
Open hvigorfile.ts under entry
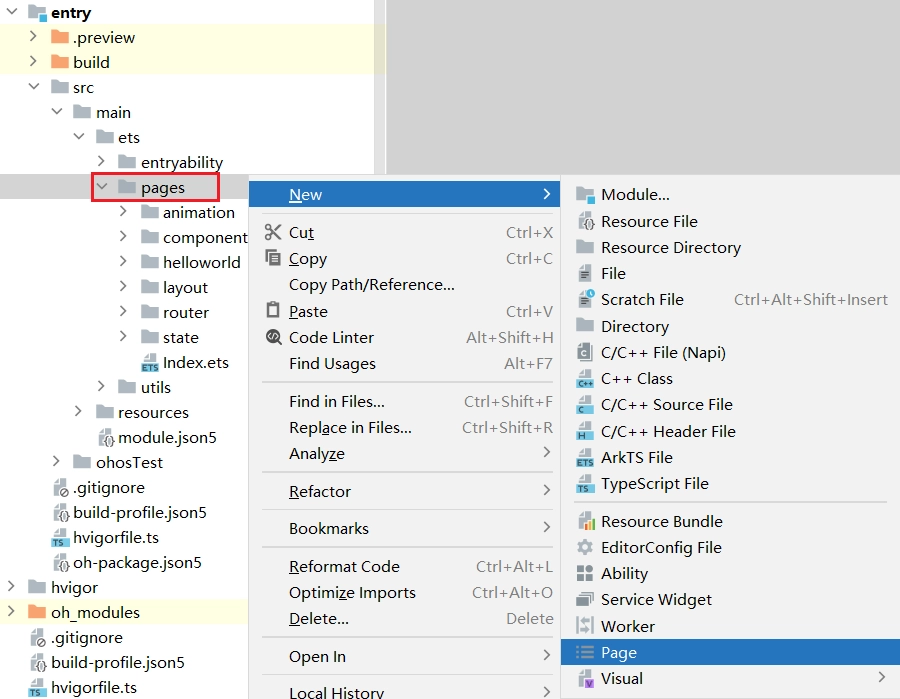point(115,537)
